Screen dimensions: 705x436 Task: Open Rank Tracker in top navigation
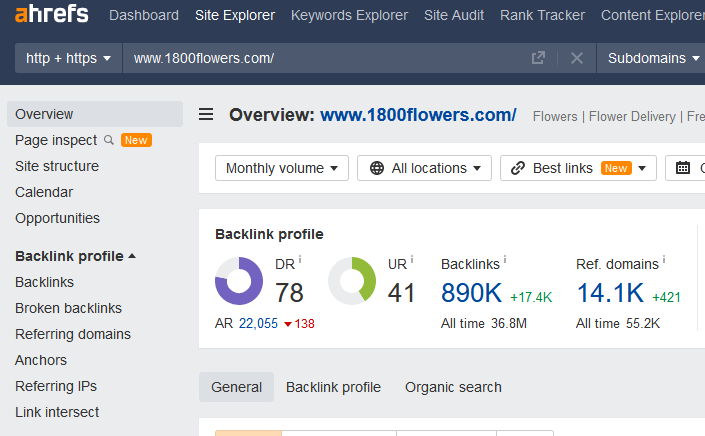point(542,15)
